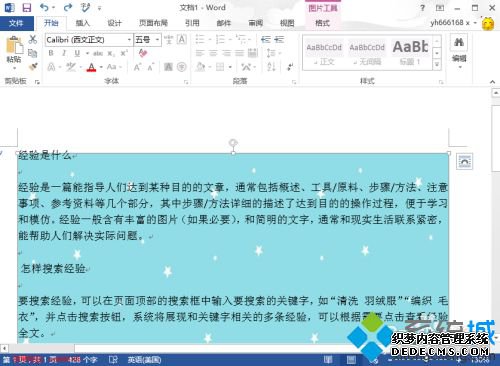Screen dimensions: 500x366
Task: Toggle Underline formatting
Action: (x=77, y=53)
